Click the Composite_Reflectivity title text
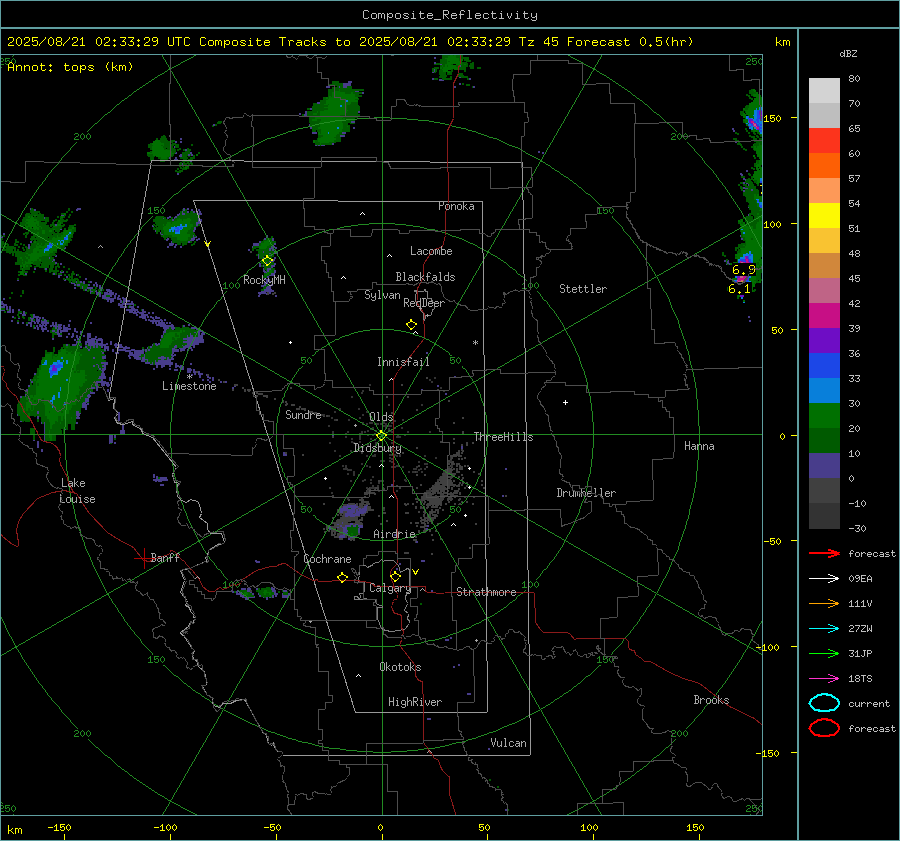Image resolution: width=900 pixels, height=841 pixels. point(450,15)
